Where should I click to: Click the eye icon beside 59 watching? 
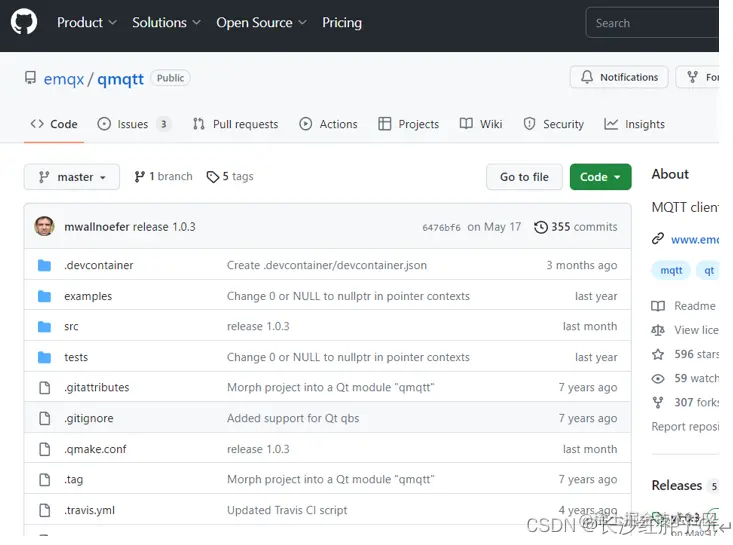(658, 379)
